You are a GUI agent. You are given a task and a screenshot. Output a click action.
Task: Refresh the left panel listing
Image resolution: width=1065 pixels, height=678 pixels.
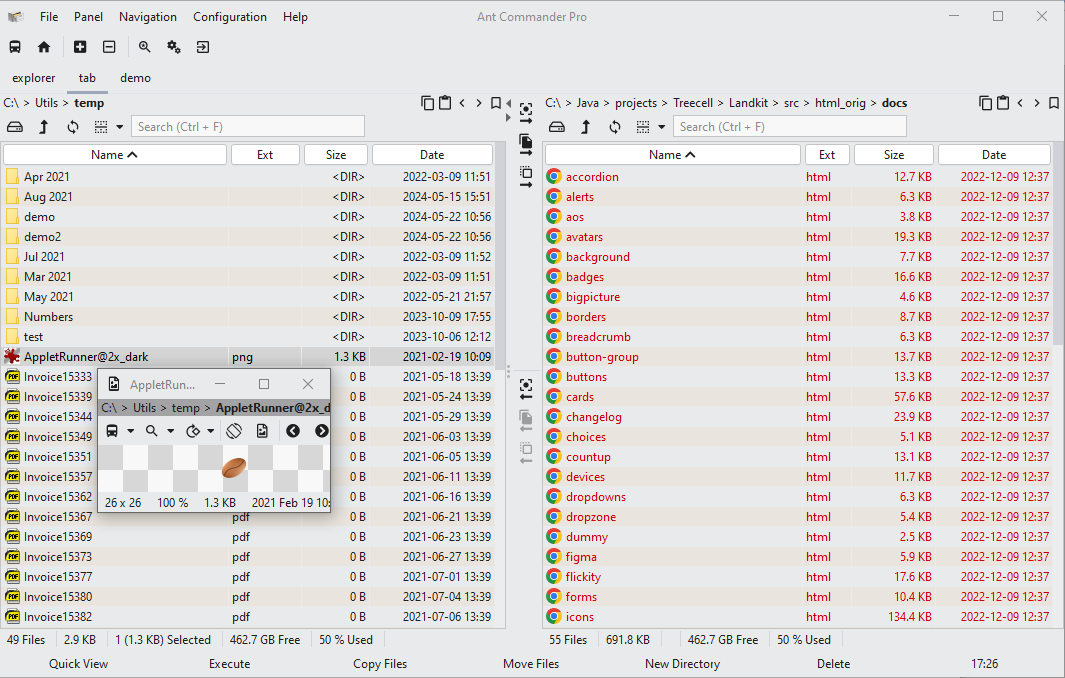(73, 127)
